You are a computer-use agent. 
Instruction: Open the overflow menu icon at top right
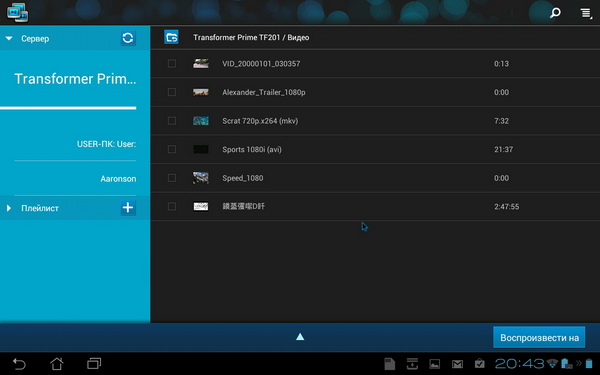(585, 13)
